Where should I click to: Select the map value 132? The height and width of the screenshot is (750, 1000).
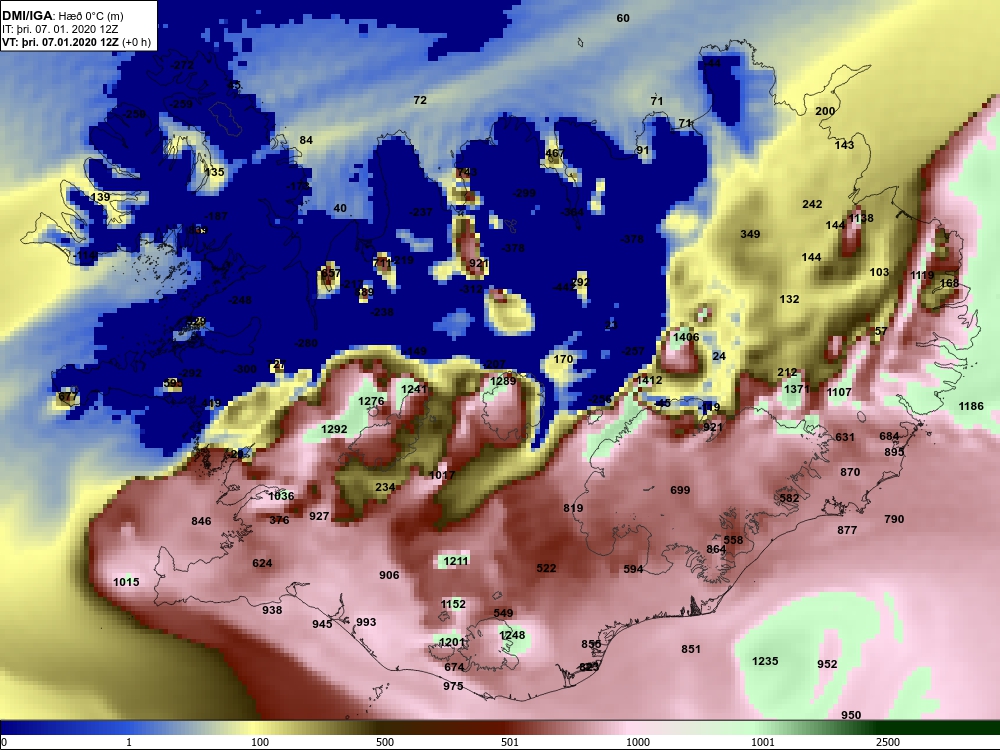coord(790,299)
